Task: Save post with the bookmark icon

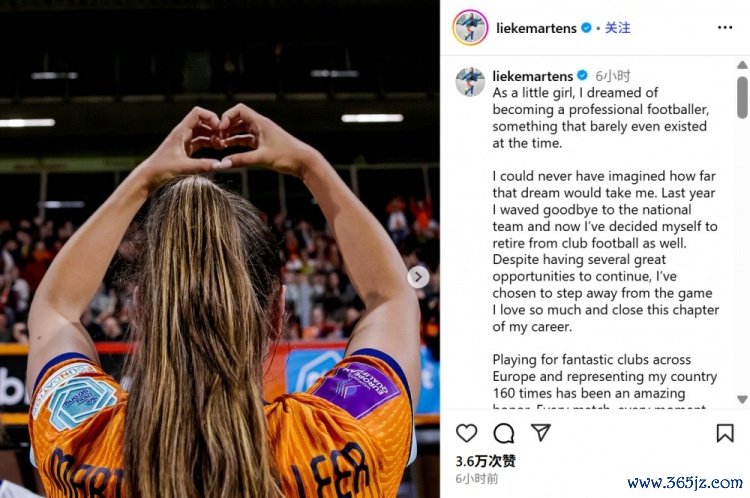Action: (x=725, y=433)
